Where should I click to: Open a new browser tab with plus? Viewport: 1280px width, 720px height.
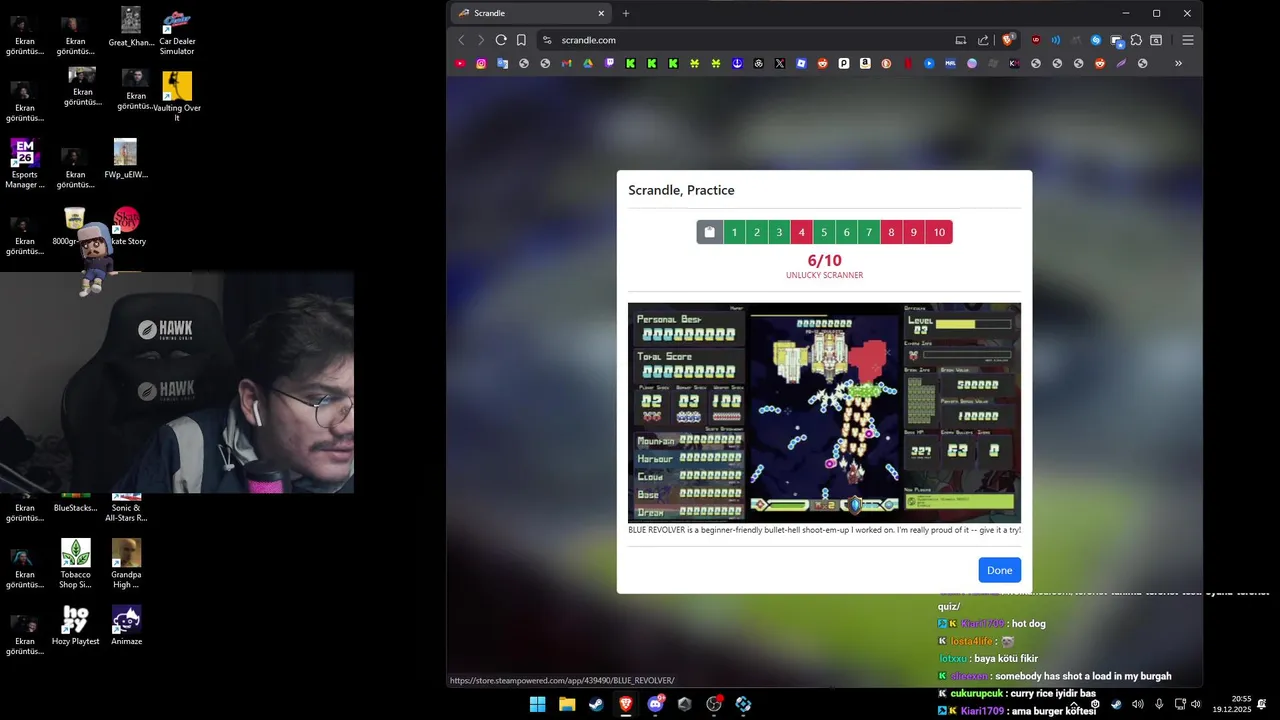point(626,13)
